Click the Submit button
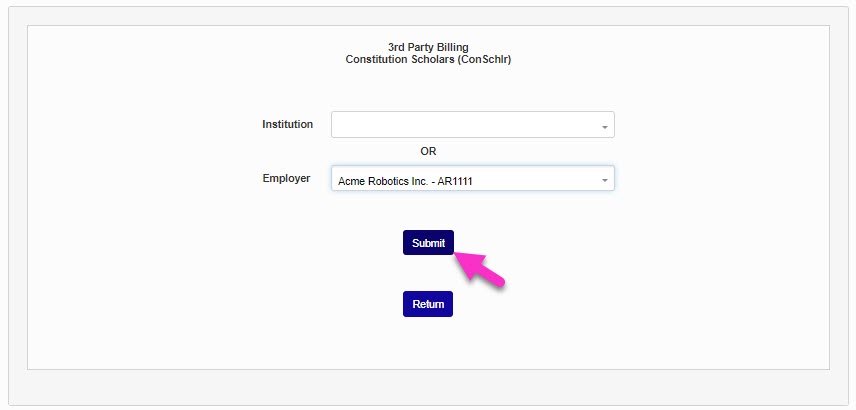The image size is (856, 410). [x=428, y=243]
